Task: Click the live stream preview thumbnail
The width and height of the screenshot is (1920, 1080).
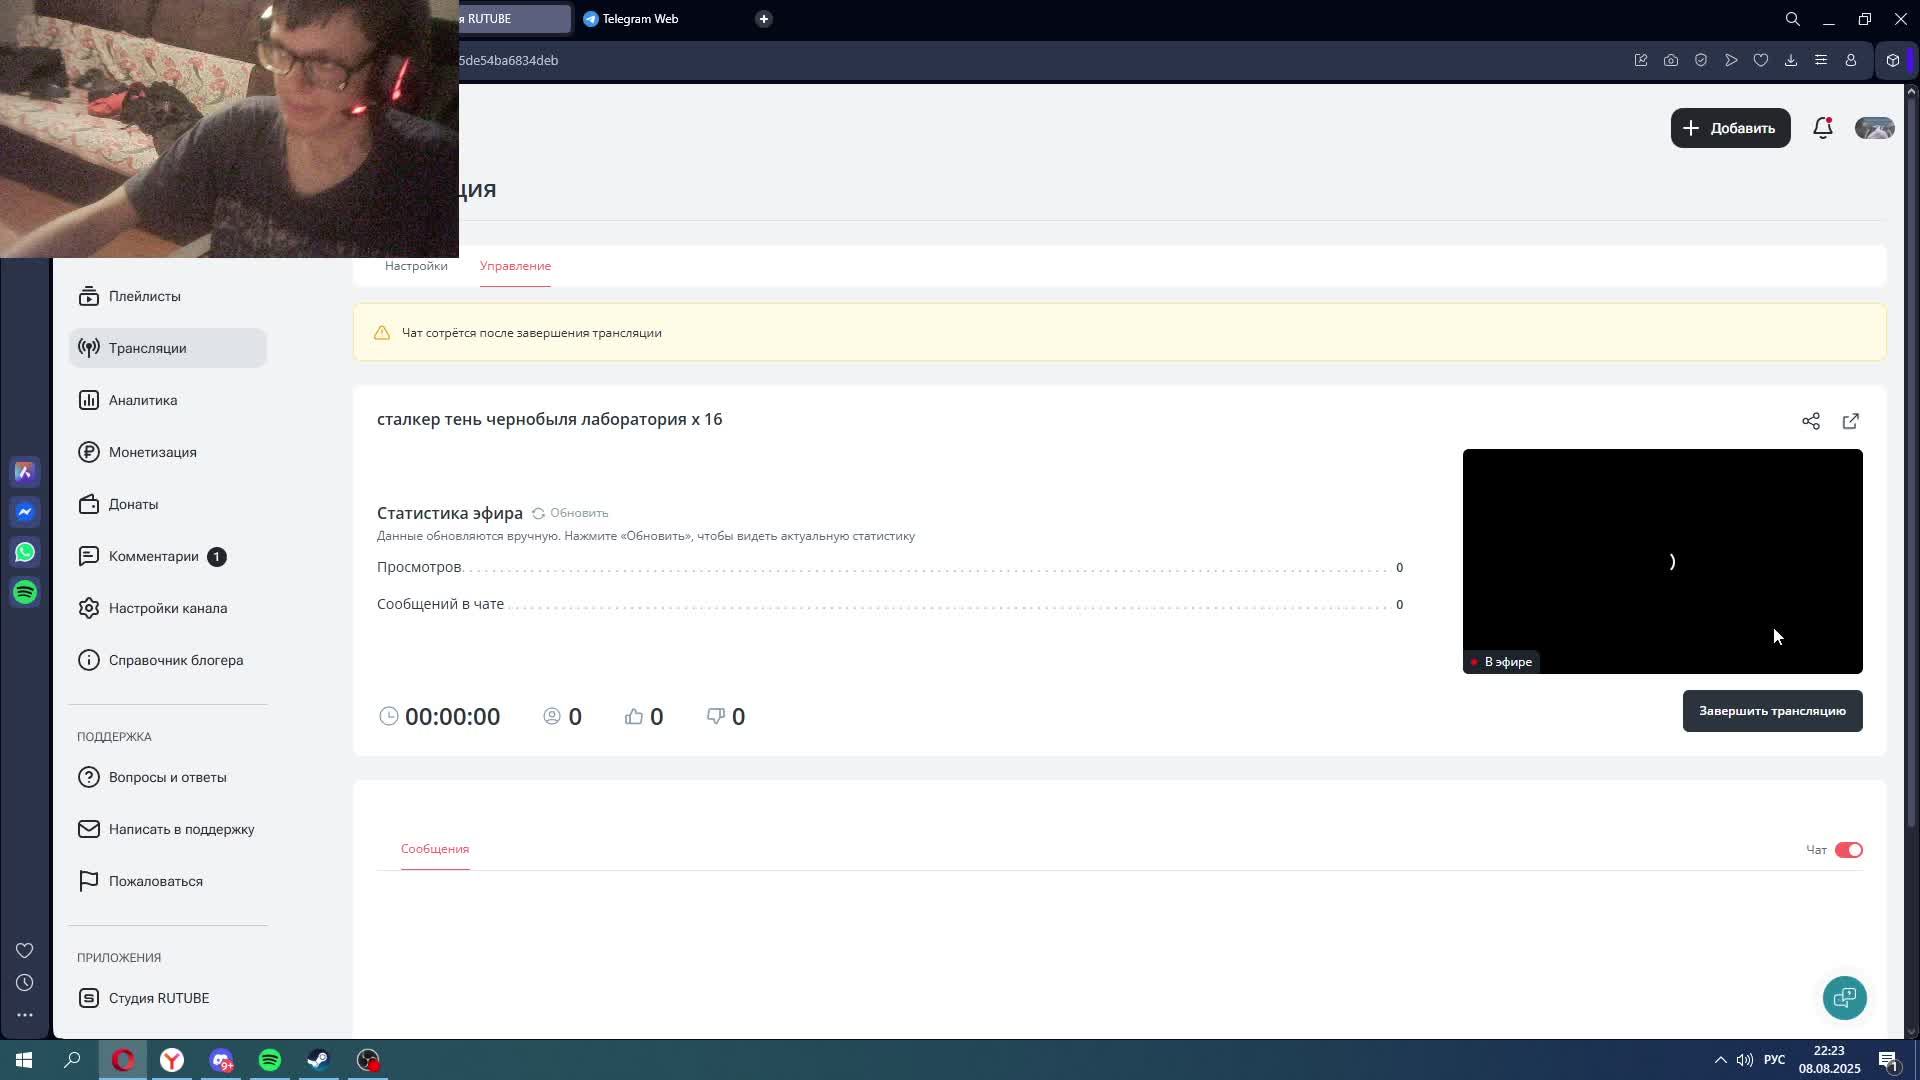Action: (x=1662, y=560)
